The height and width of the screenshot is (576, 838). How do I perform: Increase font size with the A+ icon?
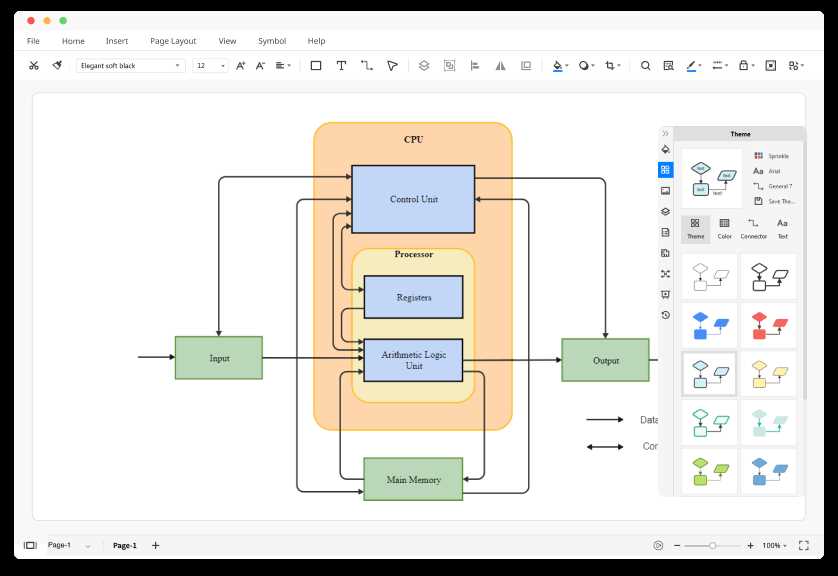click(x=240, y=65)
